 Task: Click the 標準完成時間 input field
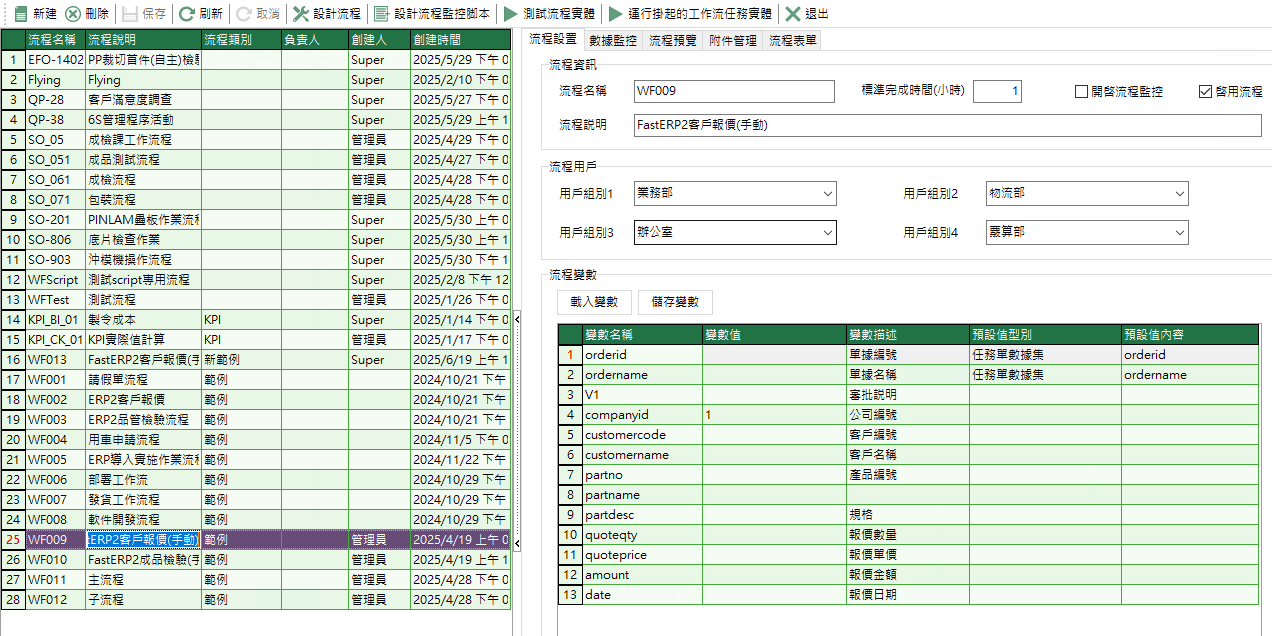pos(998,91)
